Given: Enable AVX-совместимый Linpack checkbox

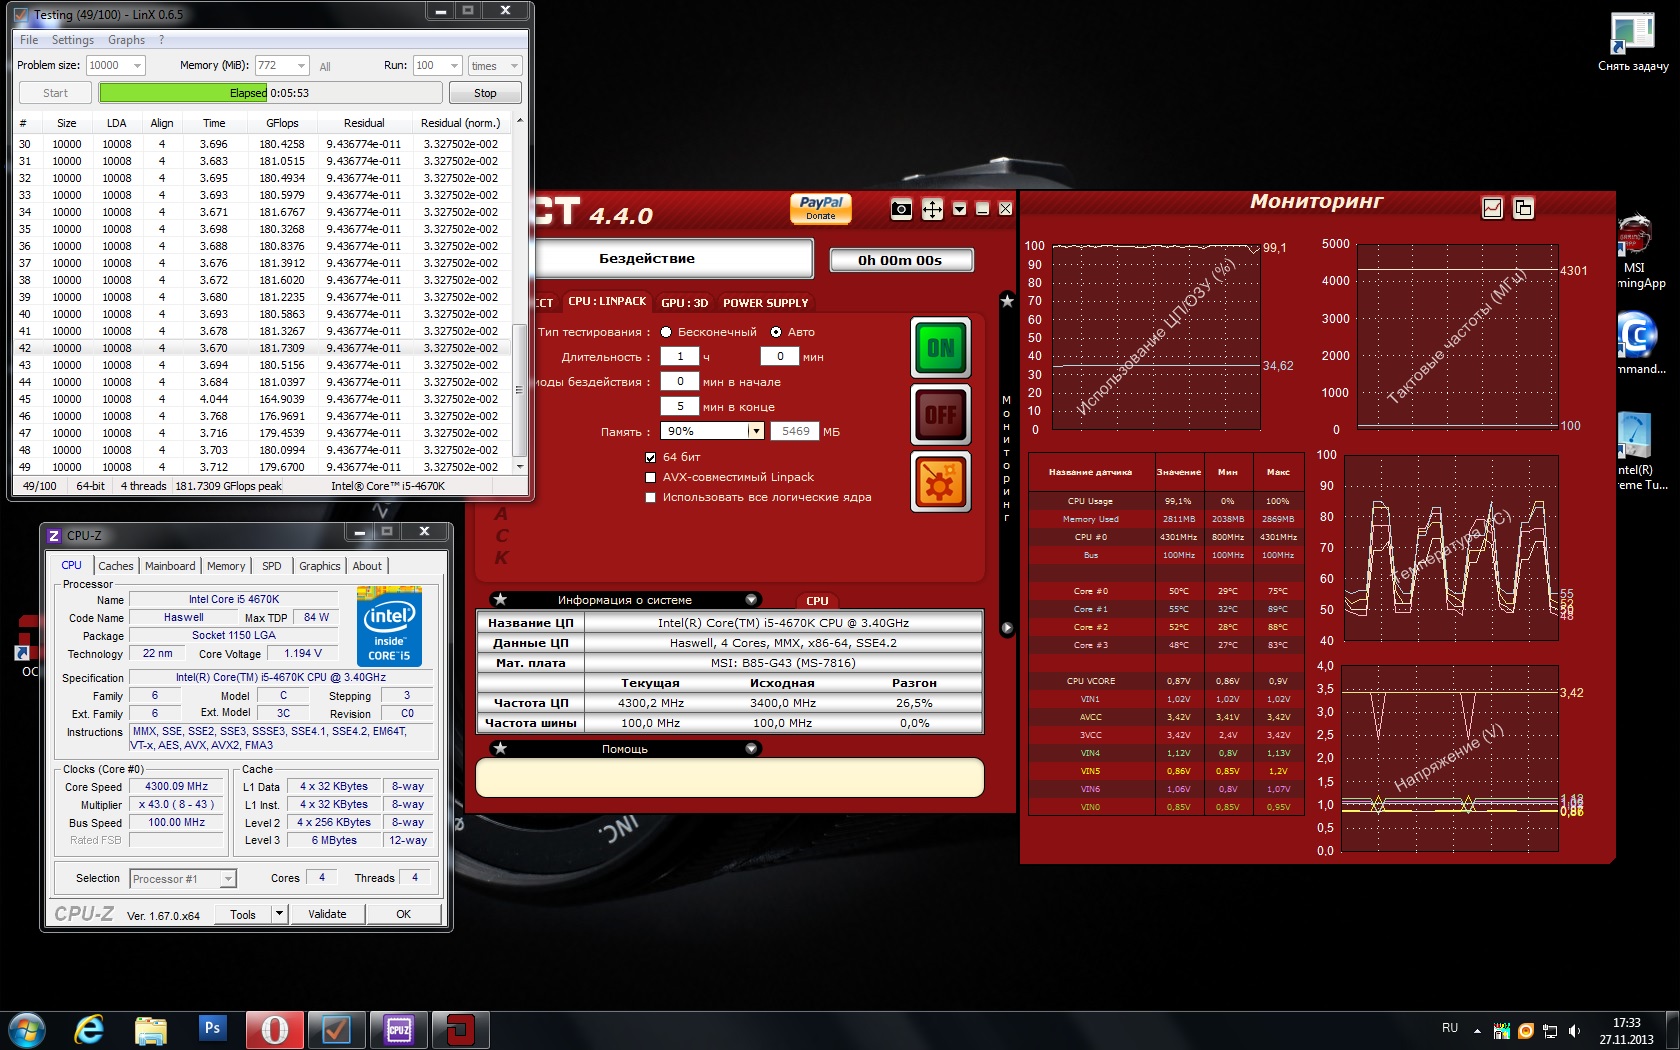Looking at the screenshot, I should pyautogui.click(x=651, y=477).
